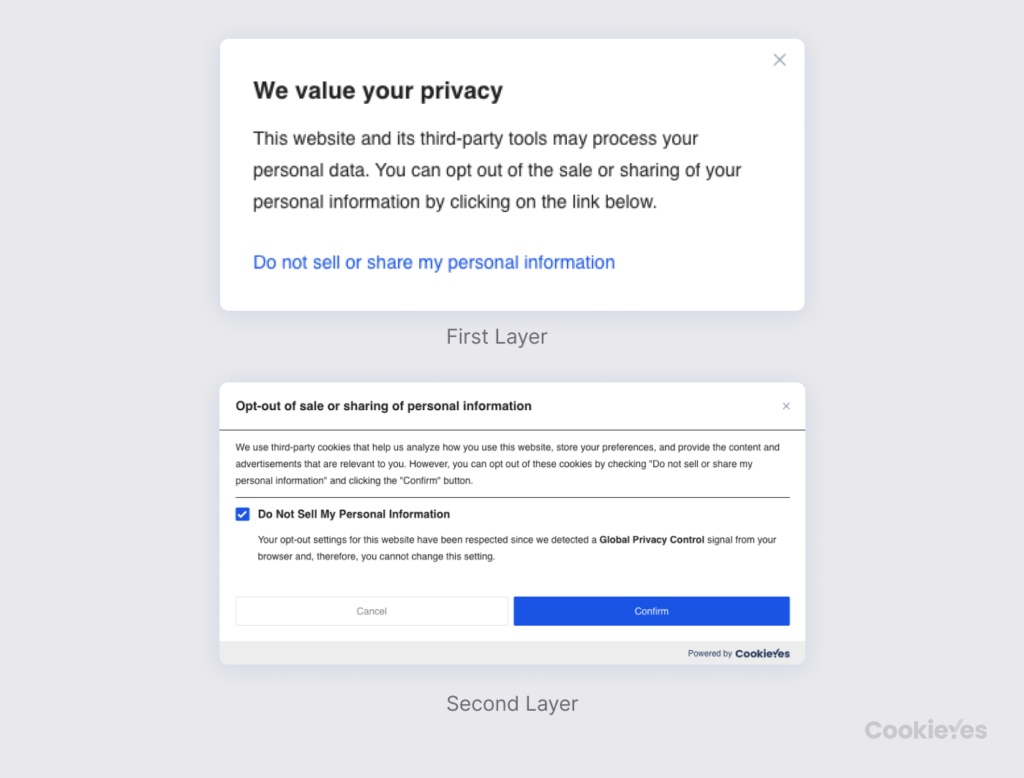Click the "Opt-out of sale or sharing" title
This screenshot has width=1024, height=778.
pos(383,406)
